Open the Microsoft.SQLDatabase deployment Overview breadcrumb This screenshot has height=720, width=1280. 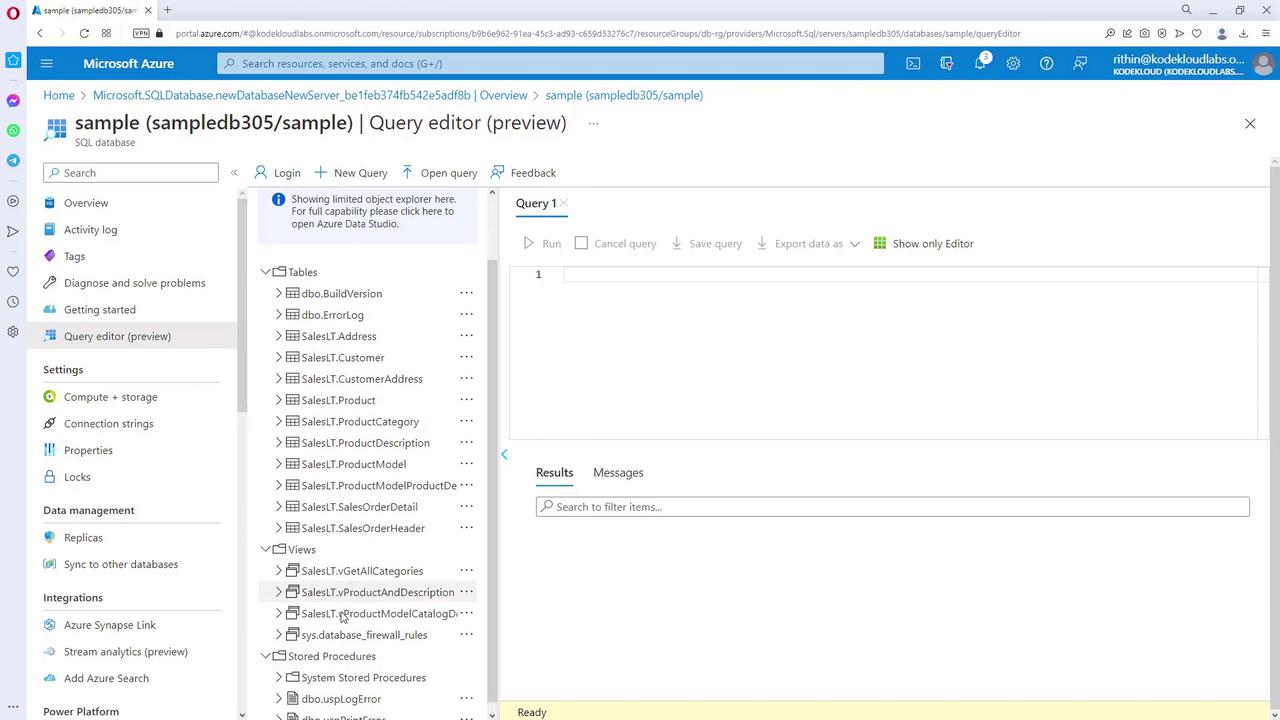coord(310,95)
